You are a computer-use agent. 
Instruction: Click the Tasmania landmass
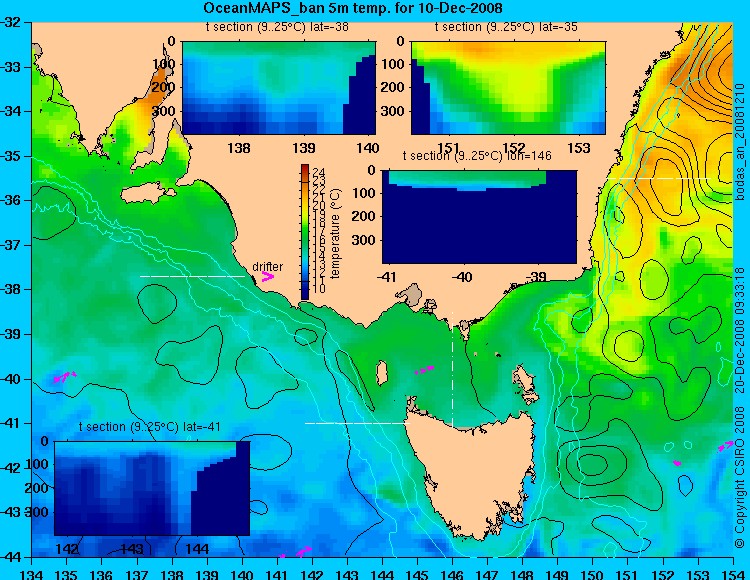474,473
